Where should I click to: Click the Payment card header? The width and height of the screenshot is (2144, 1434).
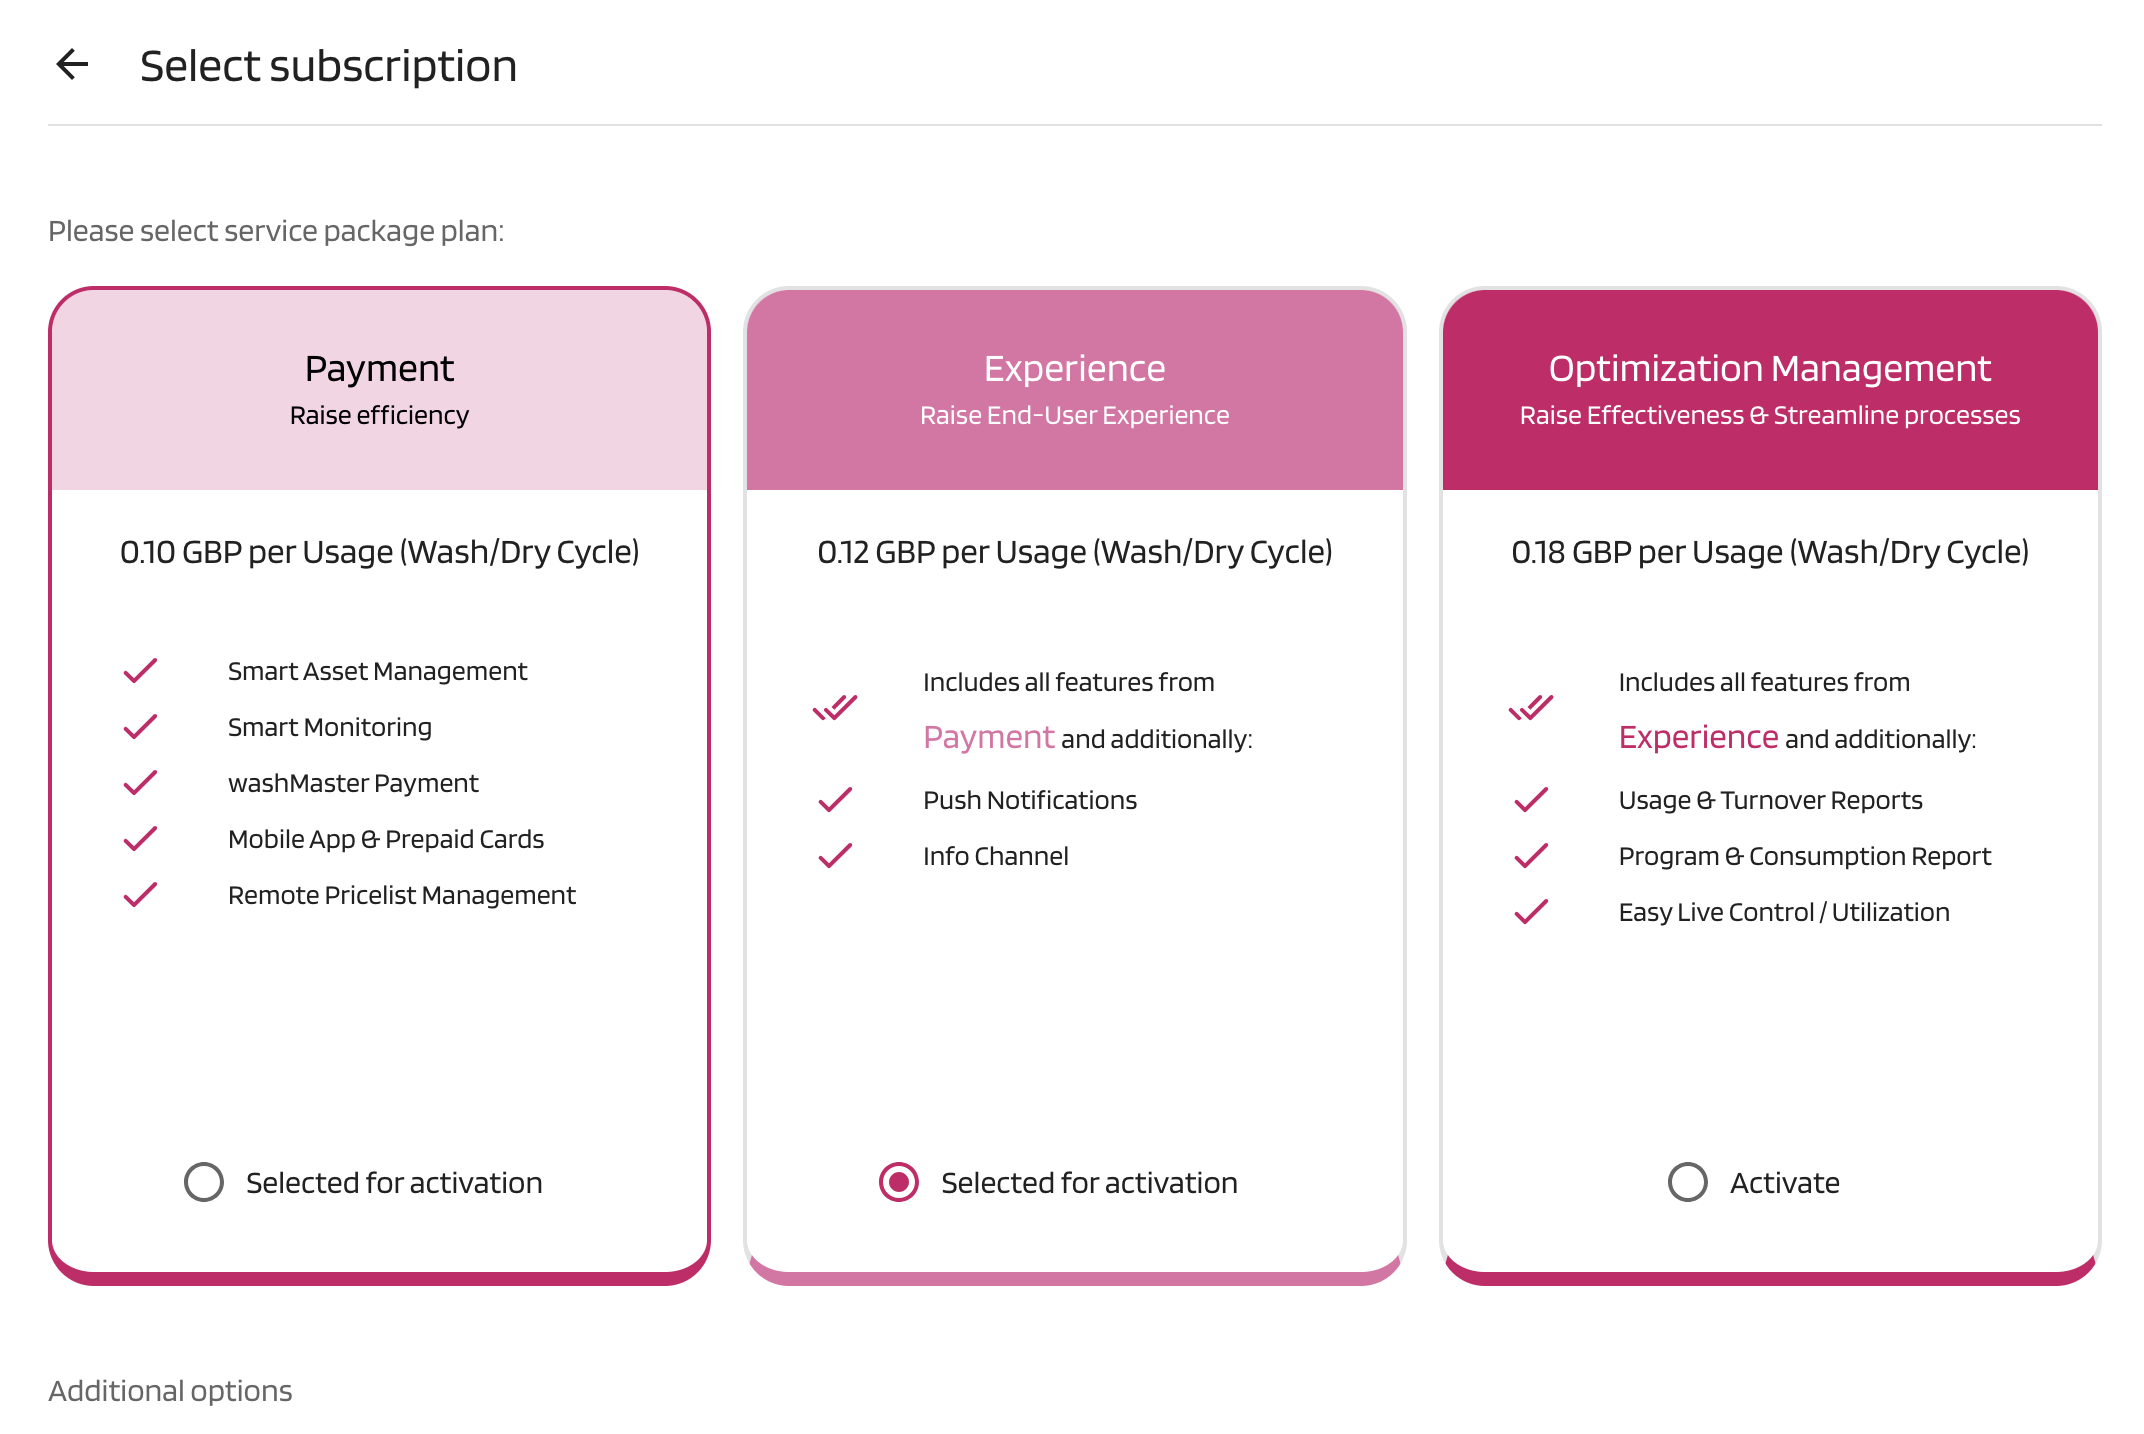pos(379,389)
